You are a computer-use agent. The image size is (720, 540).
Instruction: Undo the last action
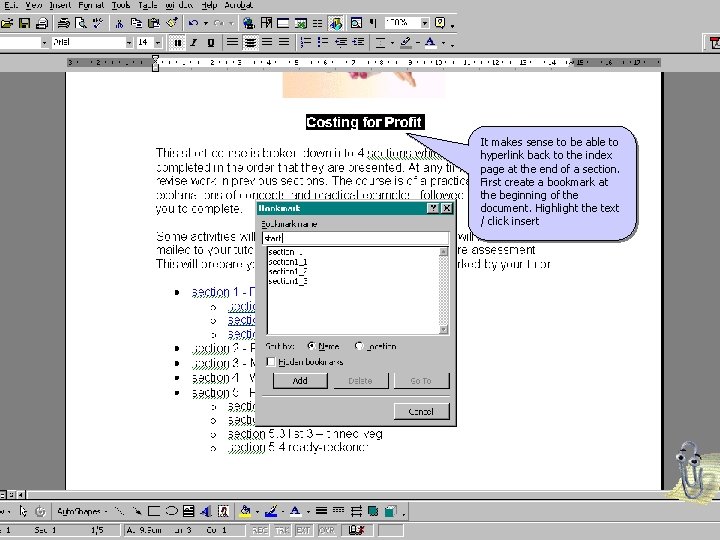(x=193, y=23)
